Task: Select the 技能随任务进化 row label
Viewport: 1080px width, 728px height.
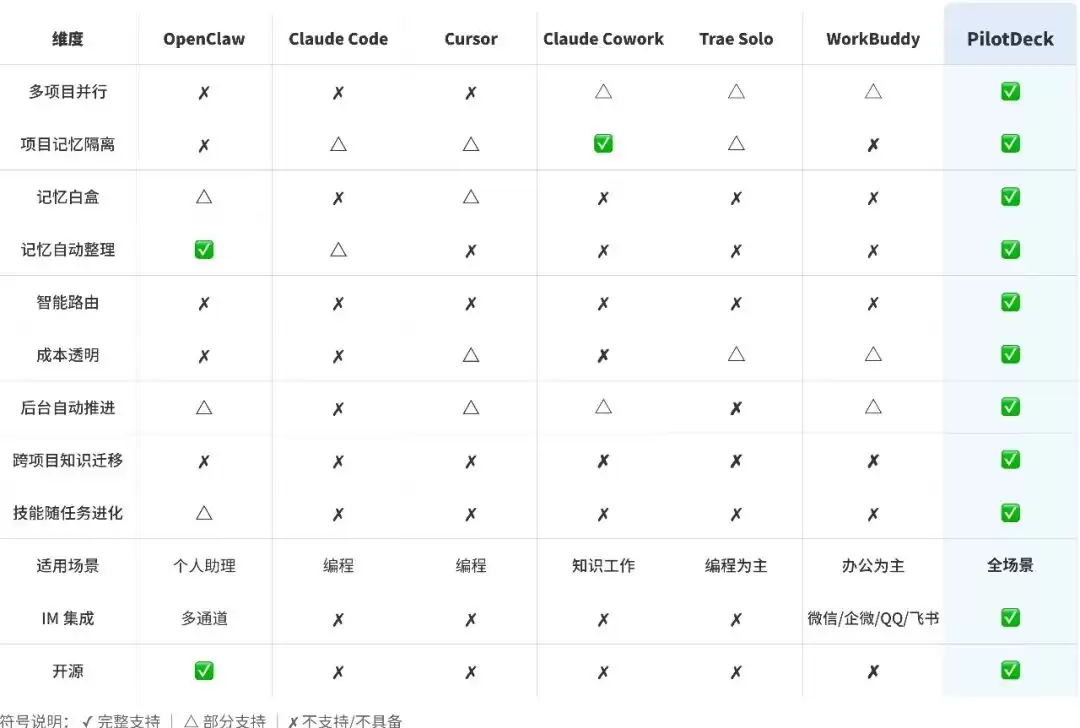Action: tap(68, 513)
